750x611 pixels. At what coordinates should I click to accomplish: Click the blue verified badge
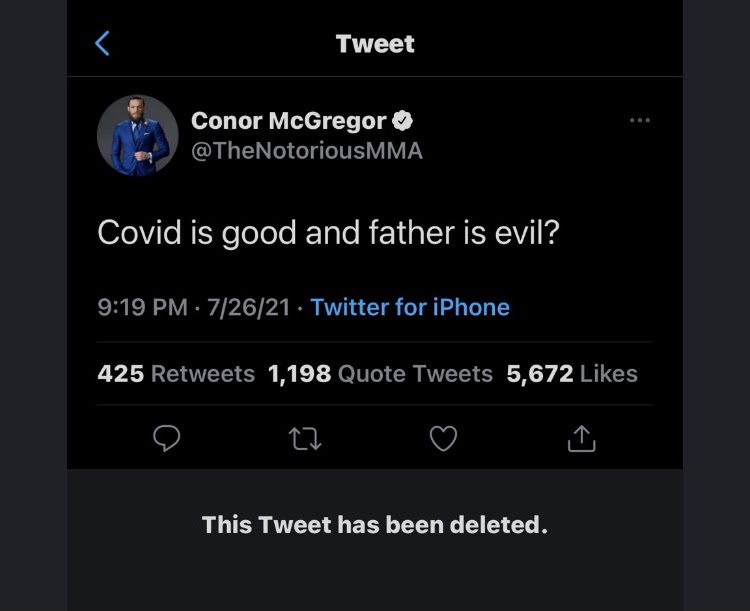point(403,121)
